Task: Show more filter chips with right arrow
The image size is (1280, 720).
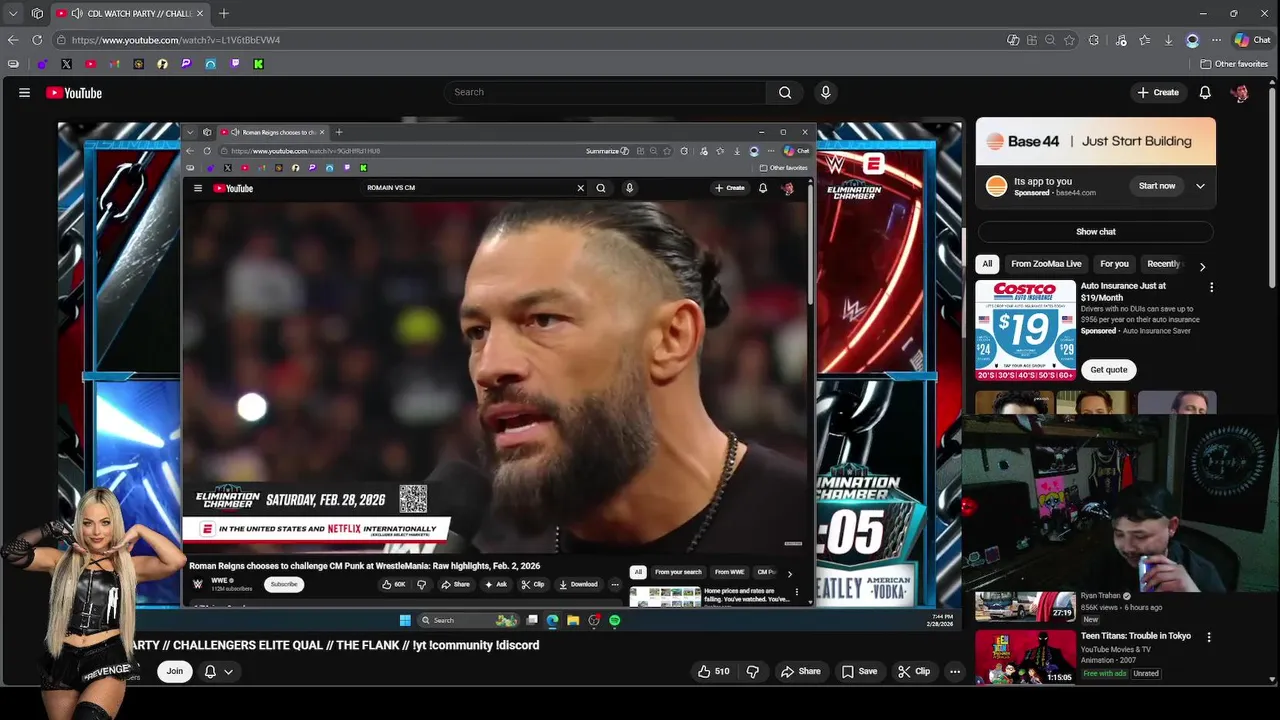Action: (1202, 266)
